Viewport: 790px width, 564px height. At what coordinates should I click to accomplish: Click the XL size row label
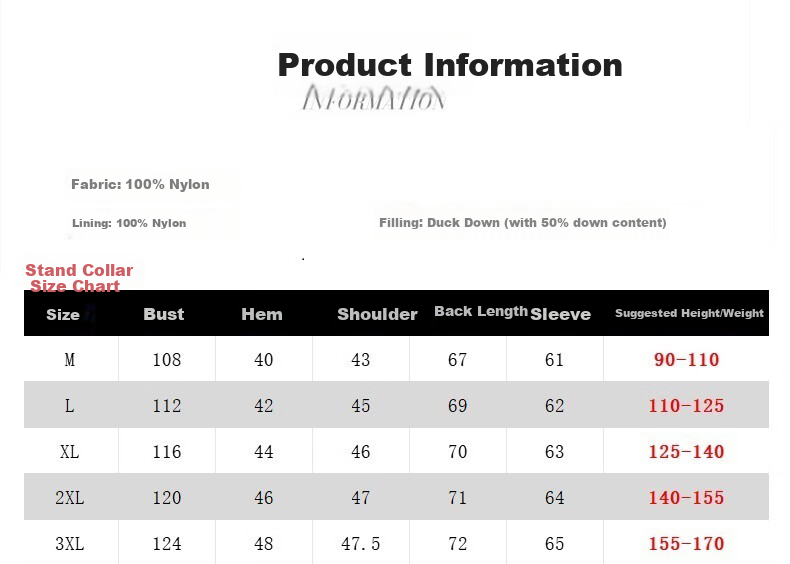tap(70, 452)
